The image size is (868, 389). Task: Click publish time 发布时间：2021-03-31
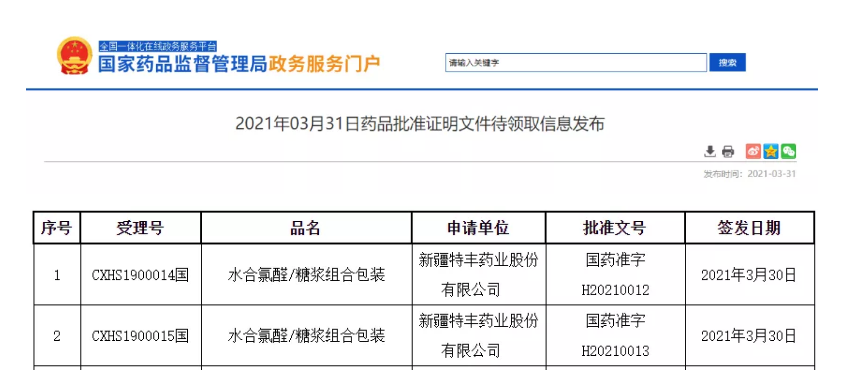(x=750, y=174)
